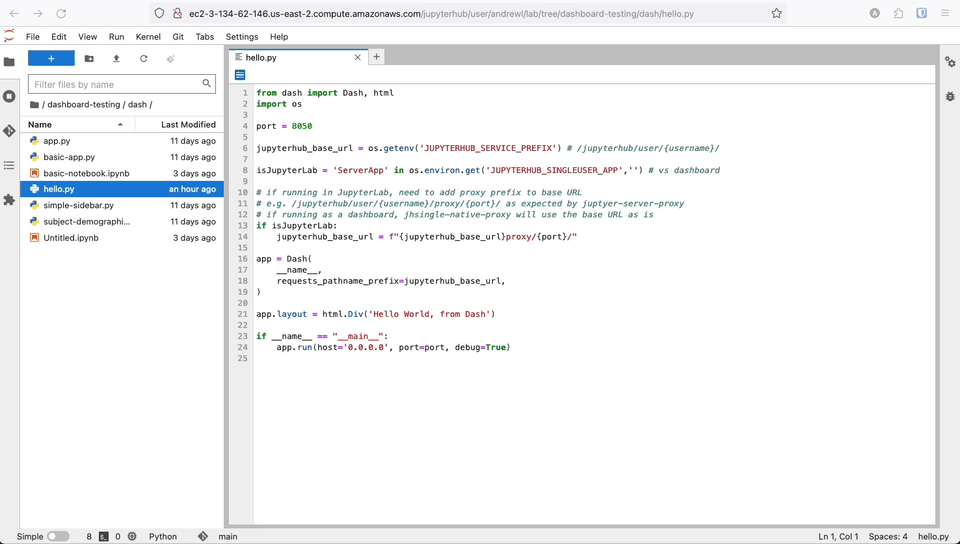This screenshot has height=544, width=960.
Task: Open basic-notebook.ipynb in file list
Action: (x=86, y=173)
